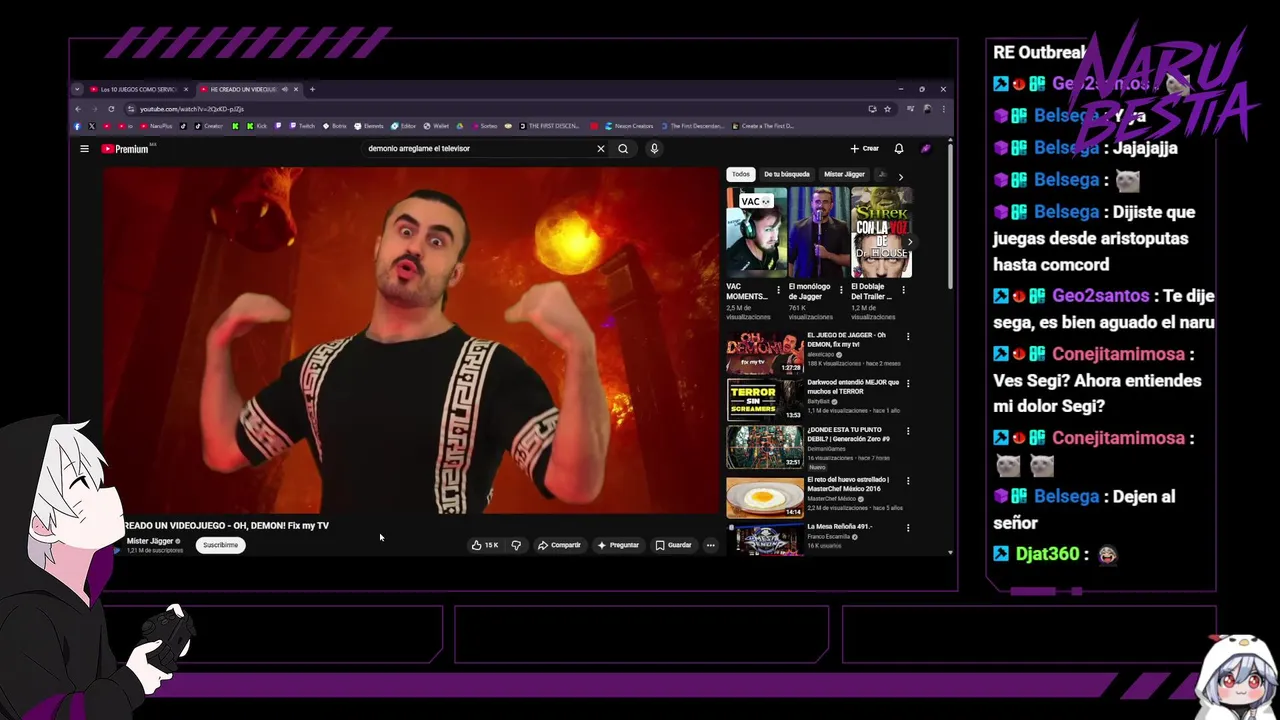Show more filter chips with the arrow

(x=900, y=177)
